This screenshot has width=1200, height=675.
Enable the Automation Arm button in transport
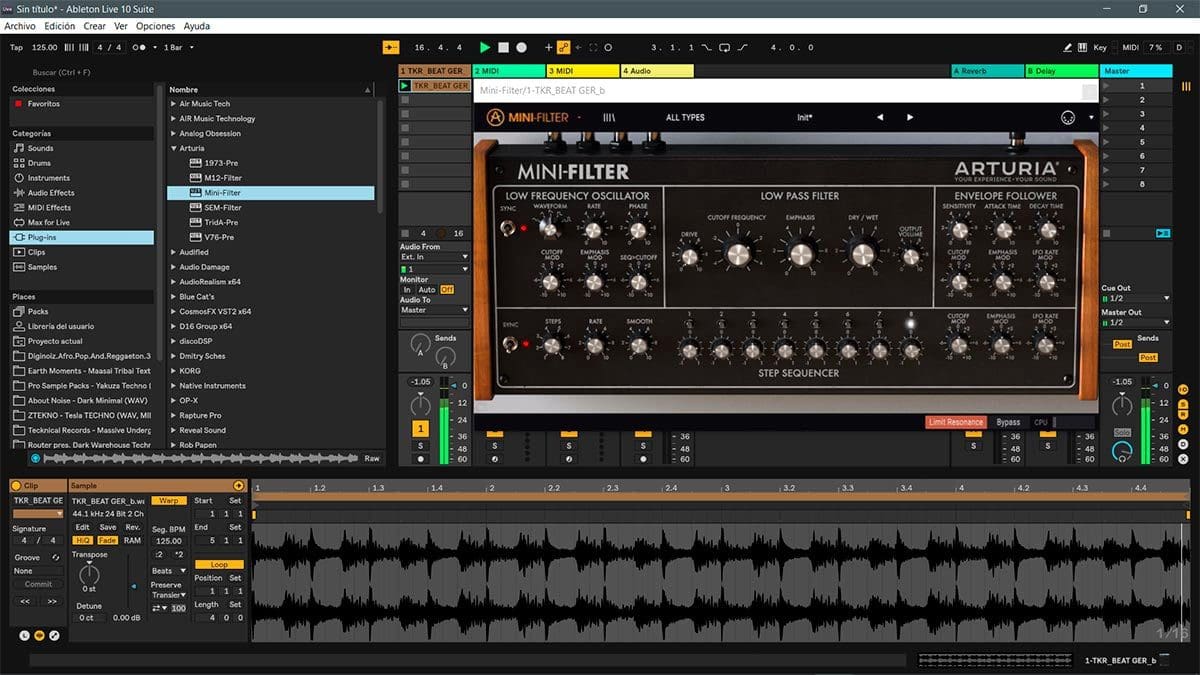[564, 47]
